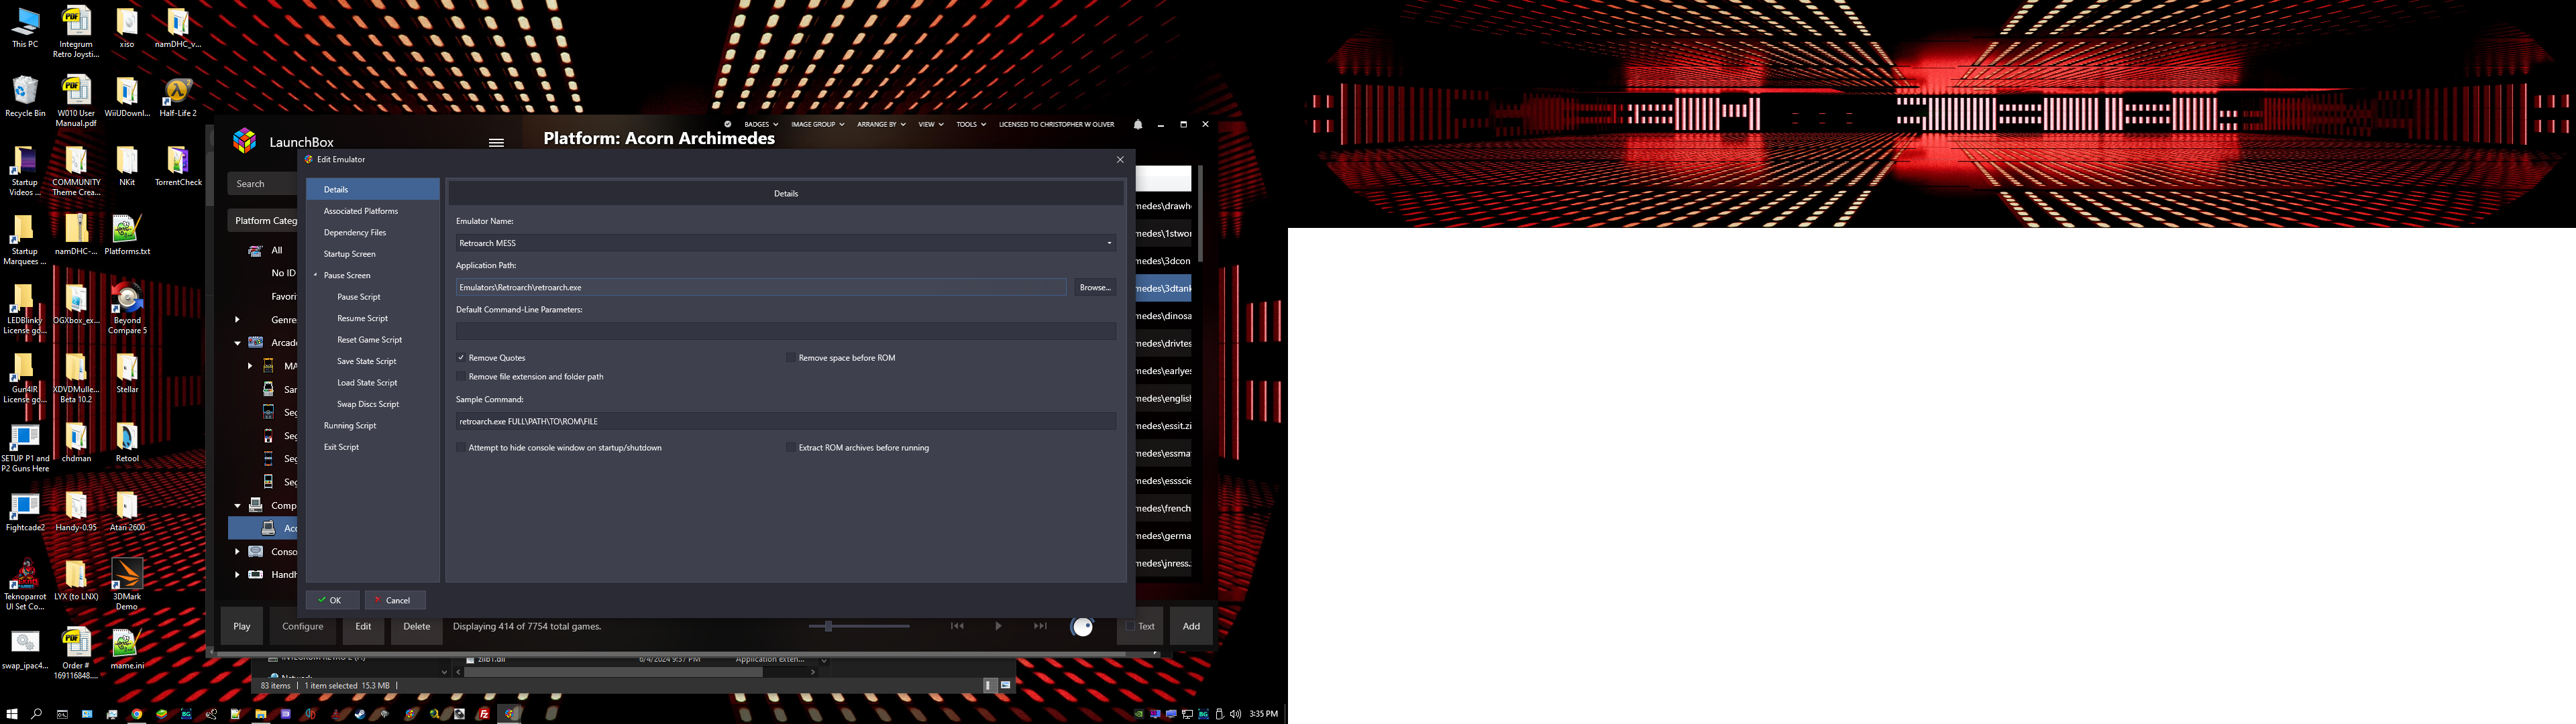Select the Platforms.txt desktop file
Screen dimensions: 2576x724
pos(127,234)
